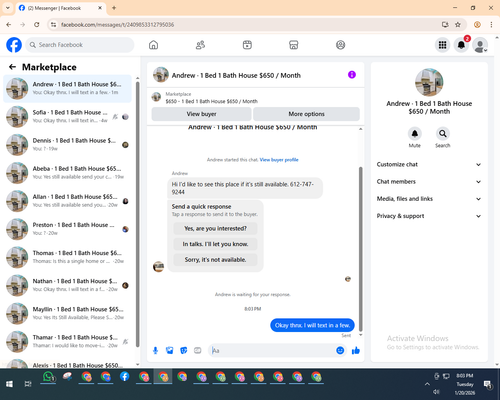The width and height of the screenshot is (500, 400).
Task: Click the More options button
Action: click(x=306, y=114)
